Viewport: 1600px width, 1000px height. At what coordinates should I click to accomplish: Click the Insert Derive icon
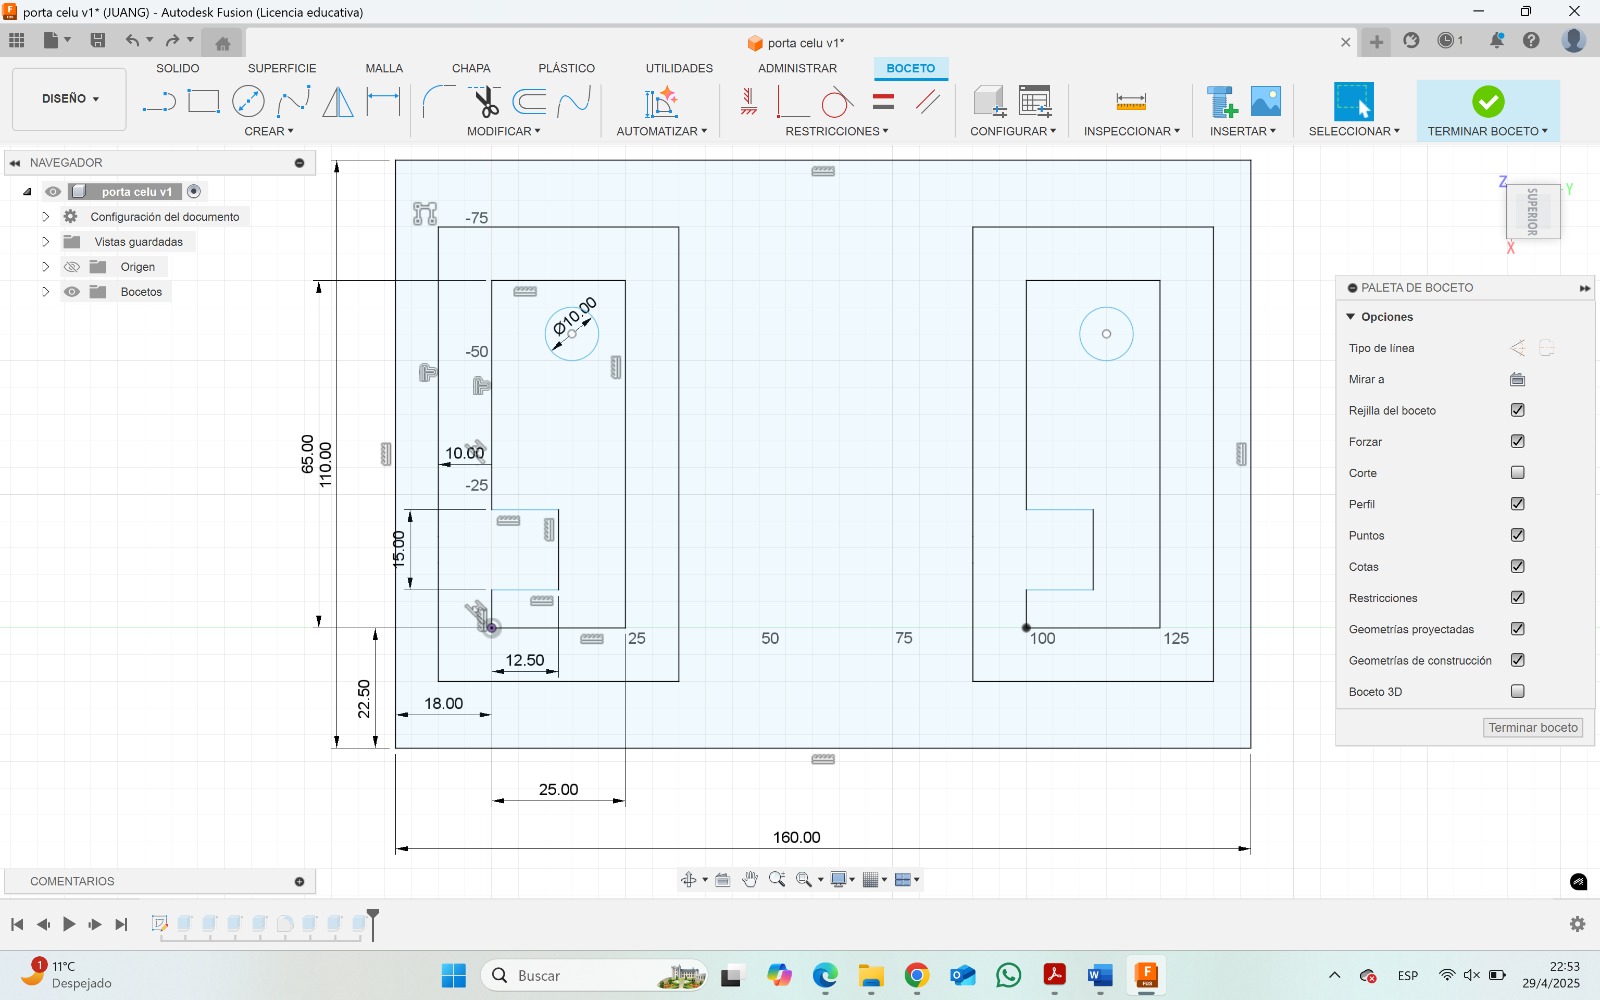pyautogui.click(x=1222, y=102)
